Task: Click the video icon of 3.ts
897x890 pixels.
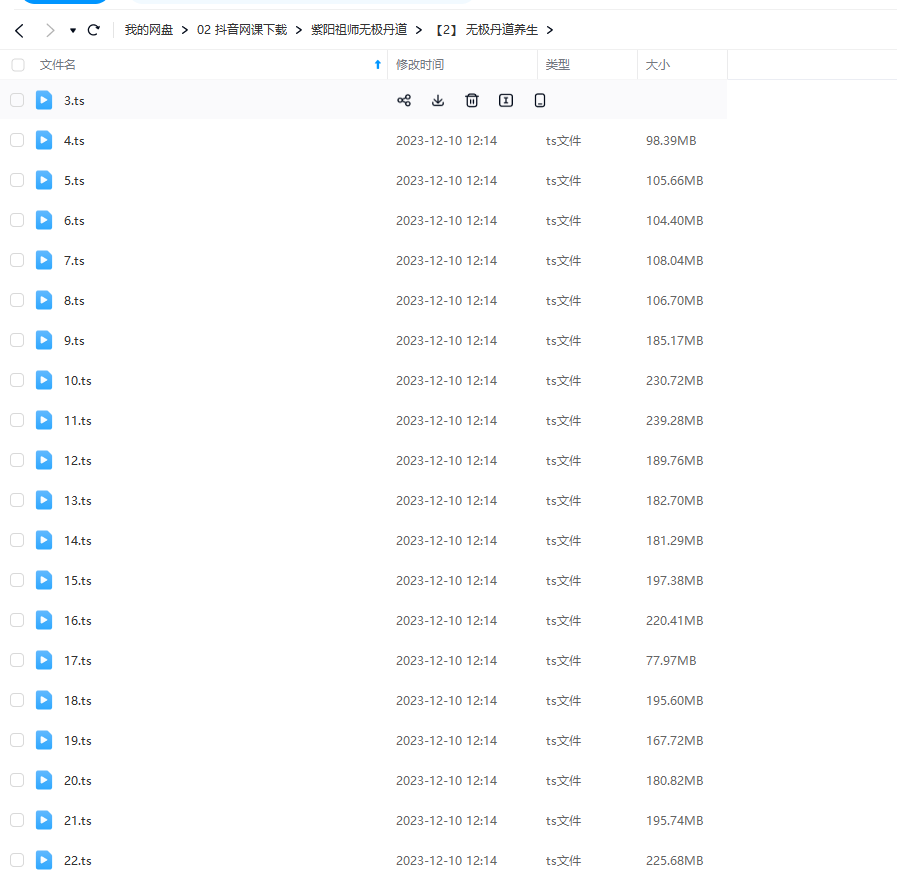Action: click(44, 100)
